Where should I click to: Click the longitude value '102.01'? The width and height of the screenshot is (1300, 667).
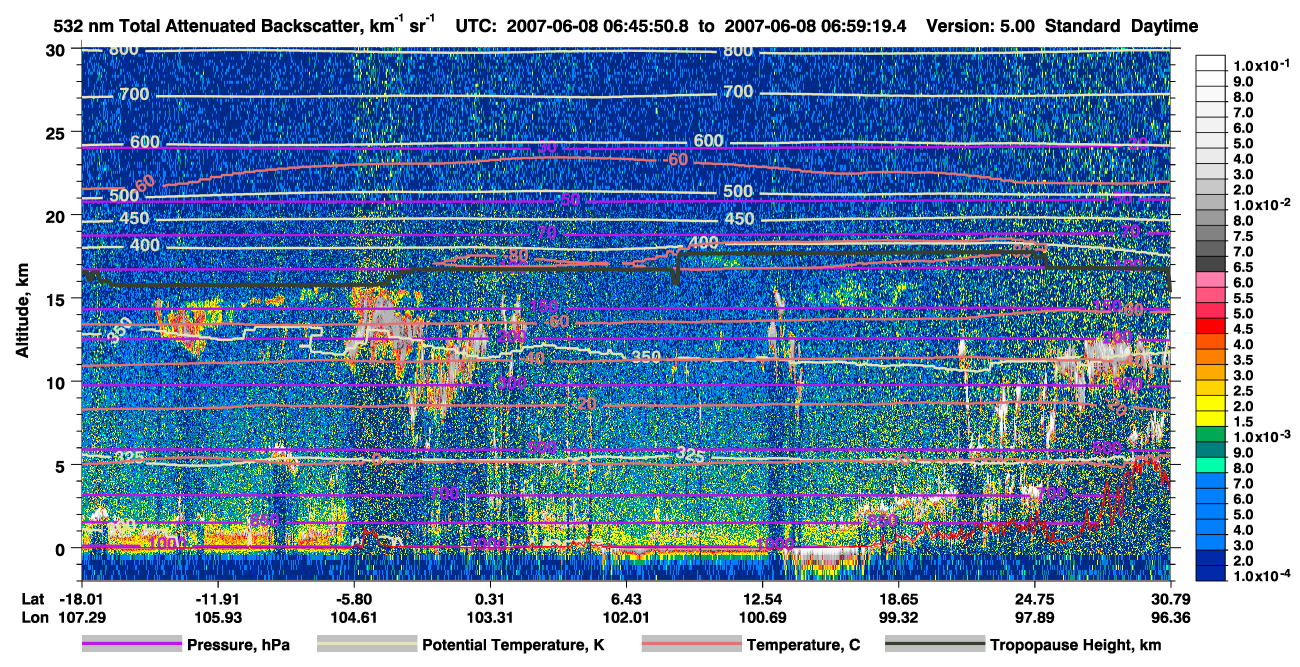pos(626,617)
